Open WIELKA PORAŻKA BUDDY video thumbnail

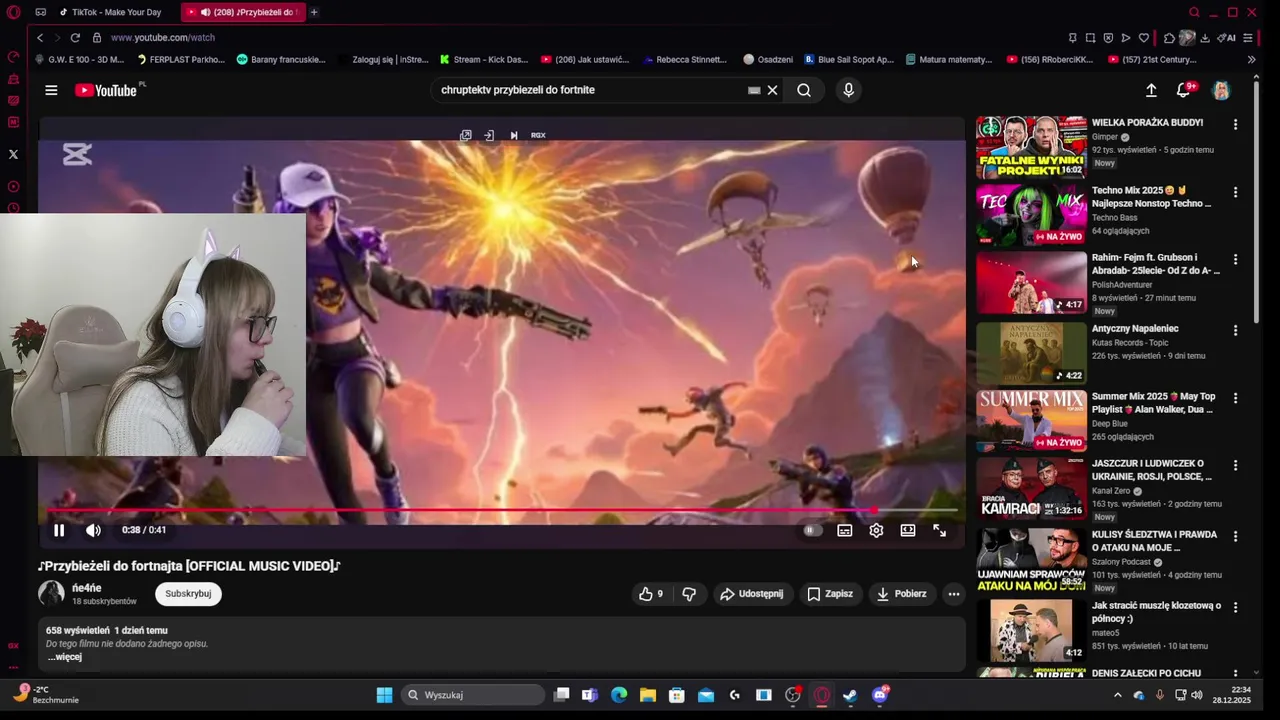tap(1031, 147)
